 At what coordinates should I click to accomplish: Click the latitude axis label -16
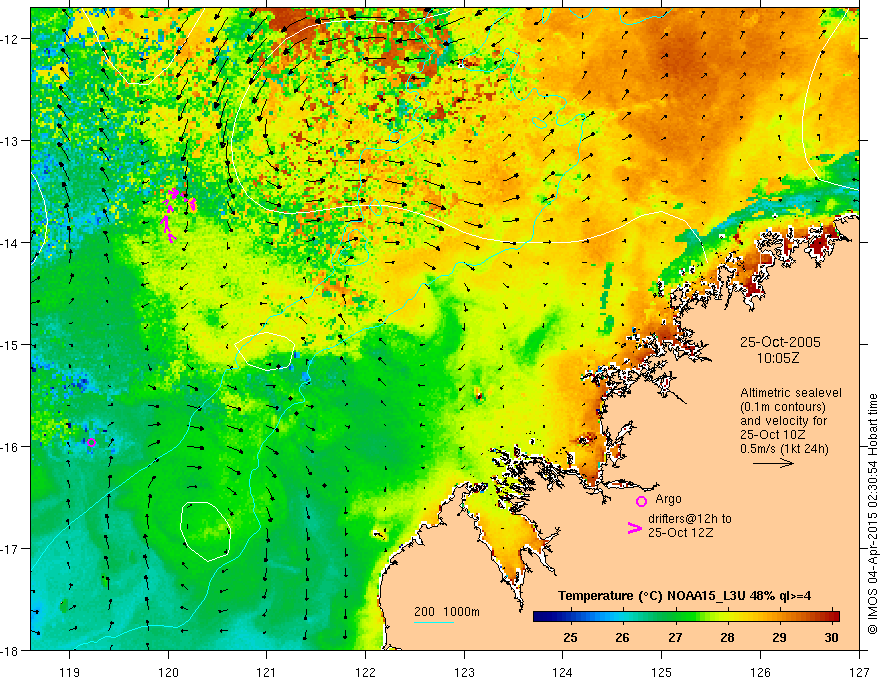(11, 447)
